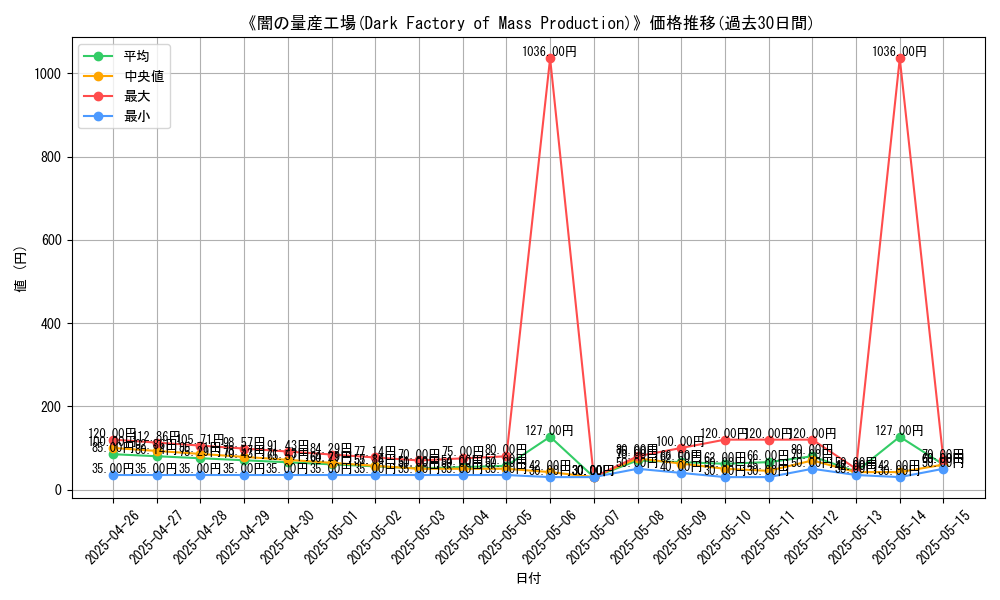Click the 100.00円 data label at 2025-05-09

[680, 441]
